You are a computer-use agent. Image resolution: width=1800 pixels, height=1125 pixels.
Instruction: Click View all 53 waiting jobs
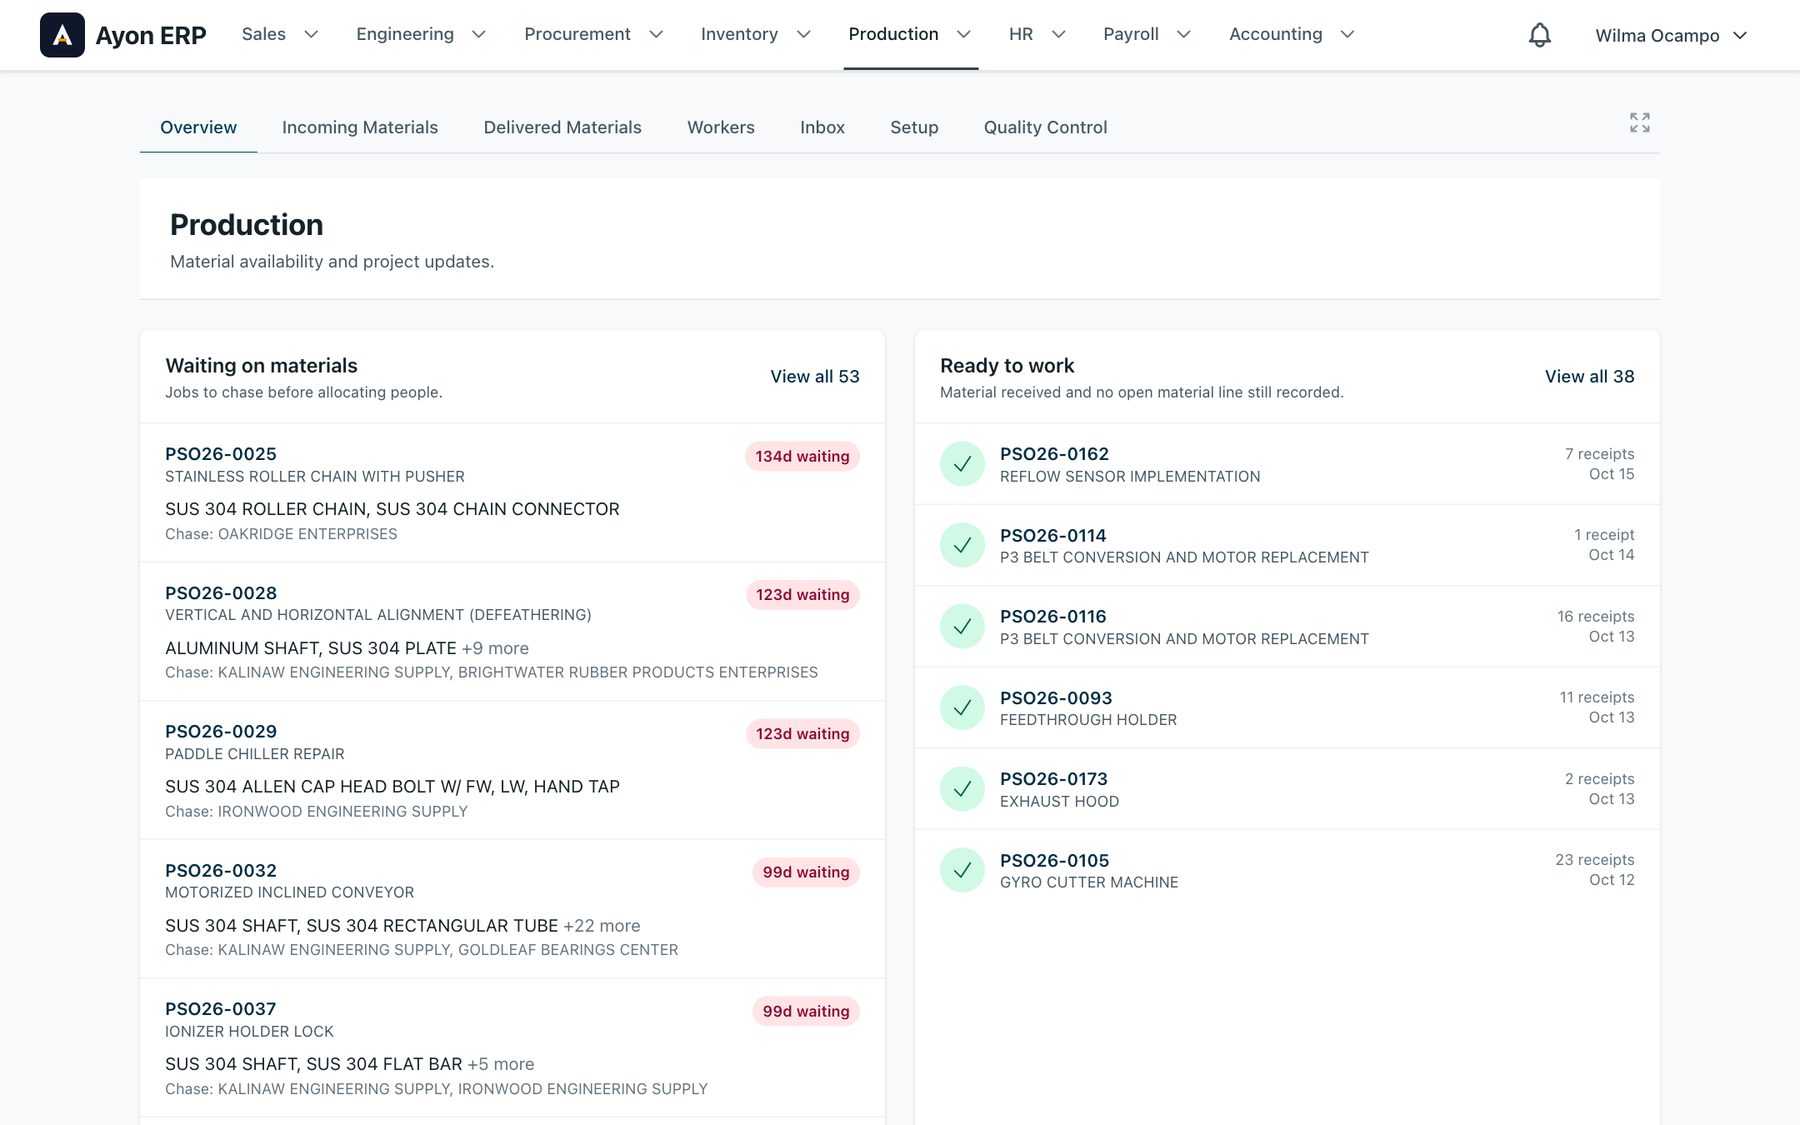(814, 376)
